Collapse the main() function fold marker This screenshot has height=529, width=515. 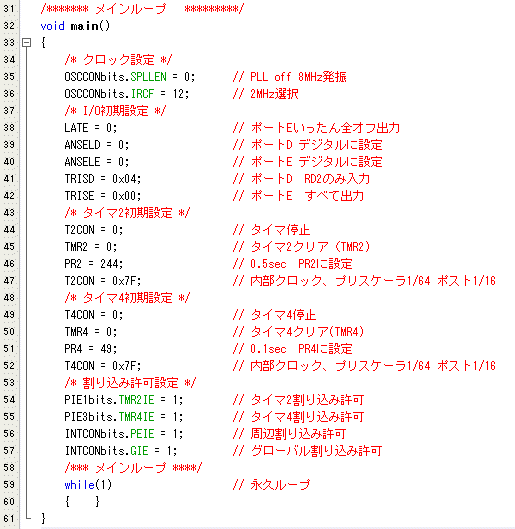(26, 43)
